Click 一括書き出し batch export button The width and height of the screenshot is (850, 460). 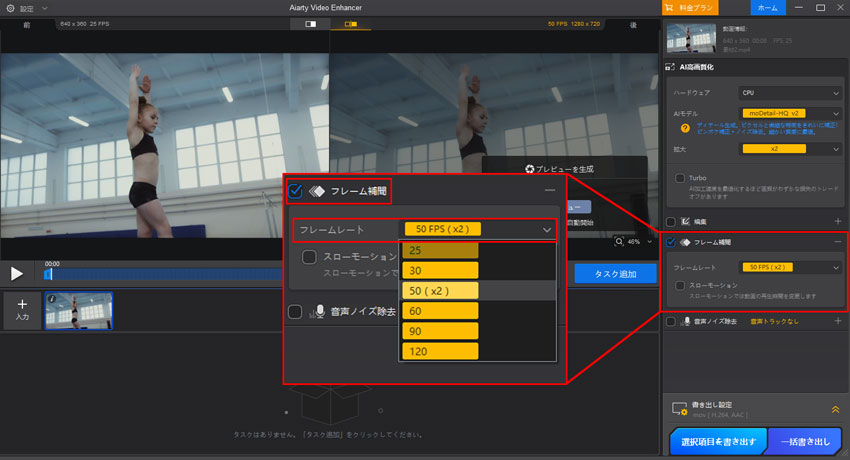(x=805, y=441)
